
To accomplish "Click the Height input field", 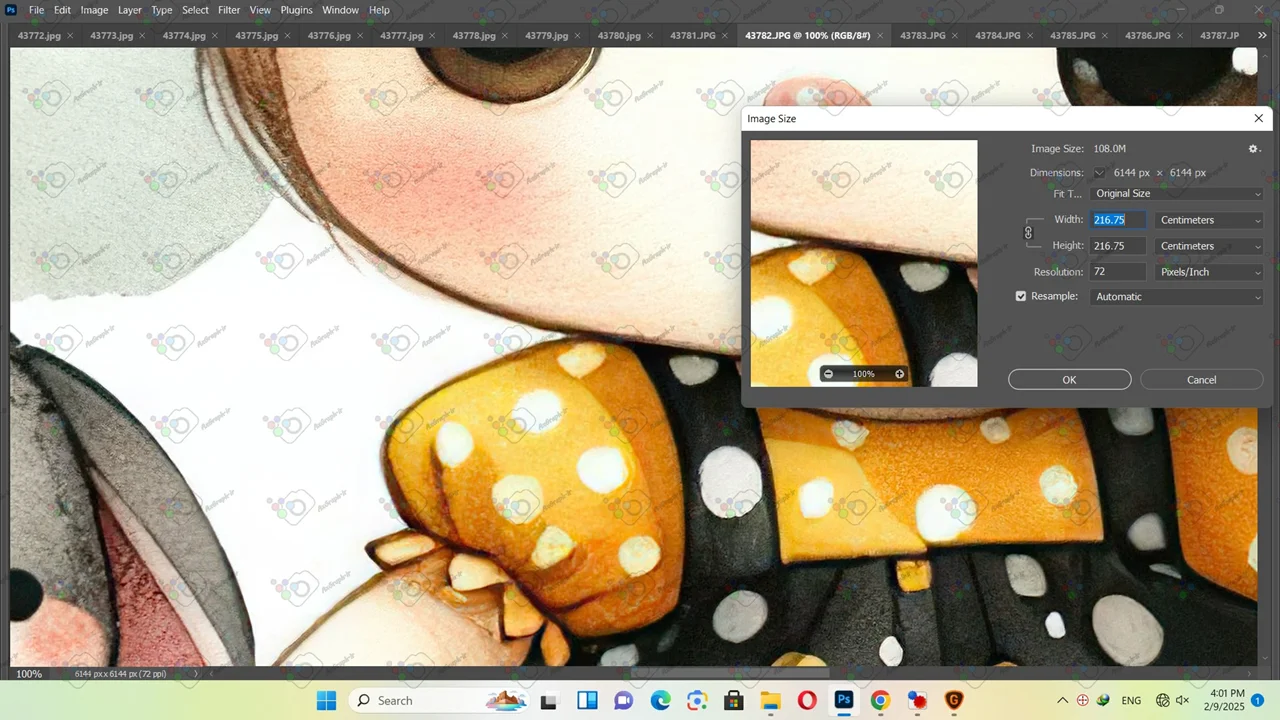I will pos(1117,246).
